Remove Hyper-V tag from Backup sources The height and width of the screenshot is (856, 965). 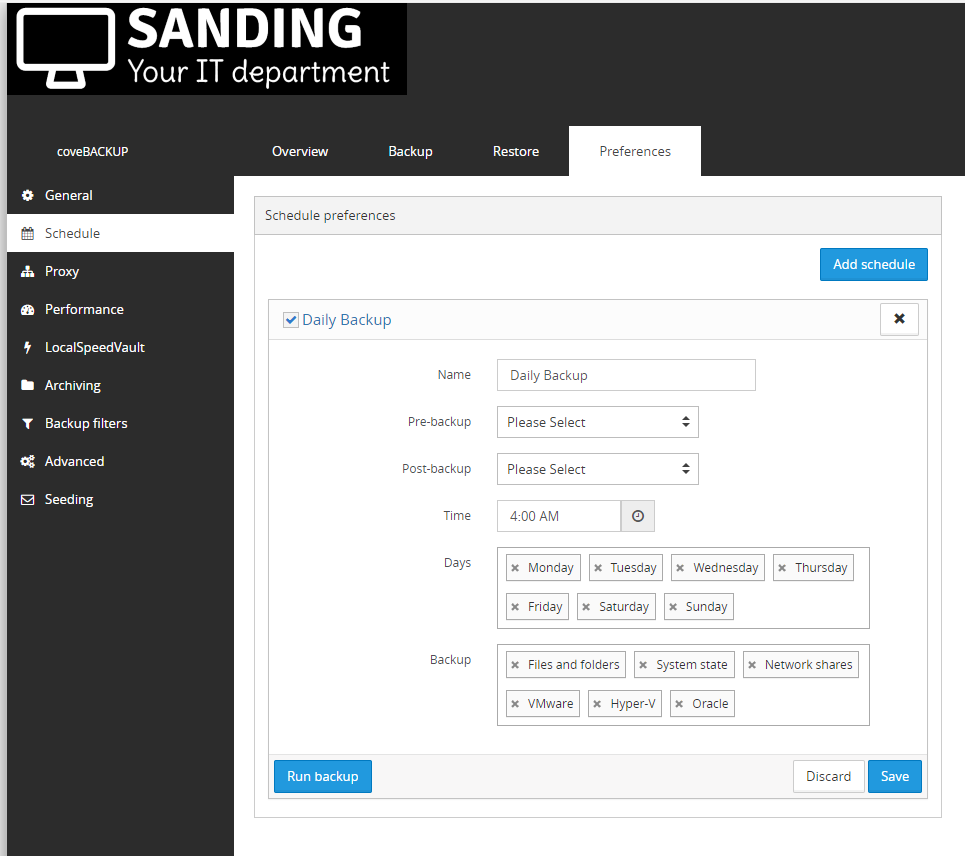tap(598, 704)
